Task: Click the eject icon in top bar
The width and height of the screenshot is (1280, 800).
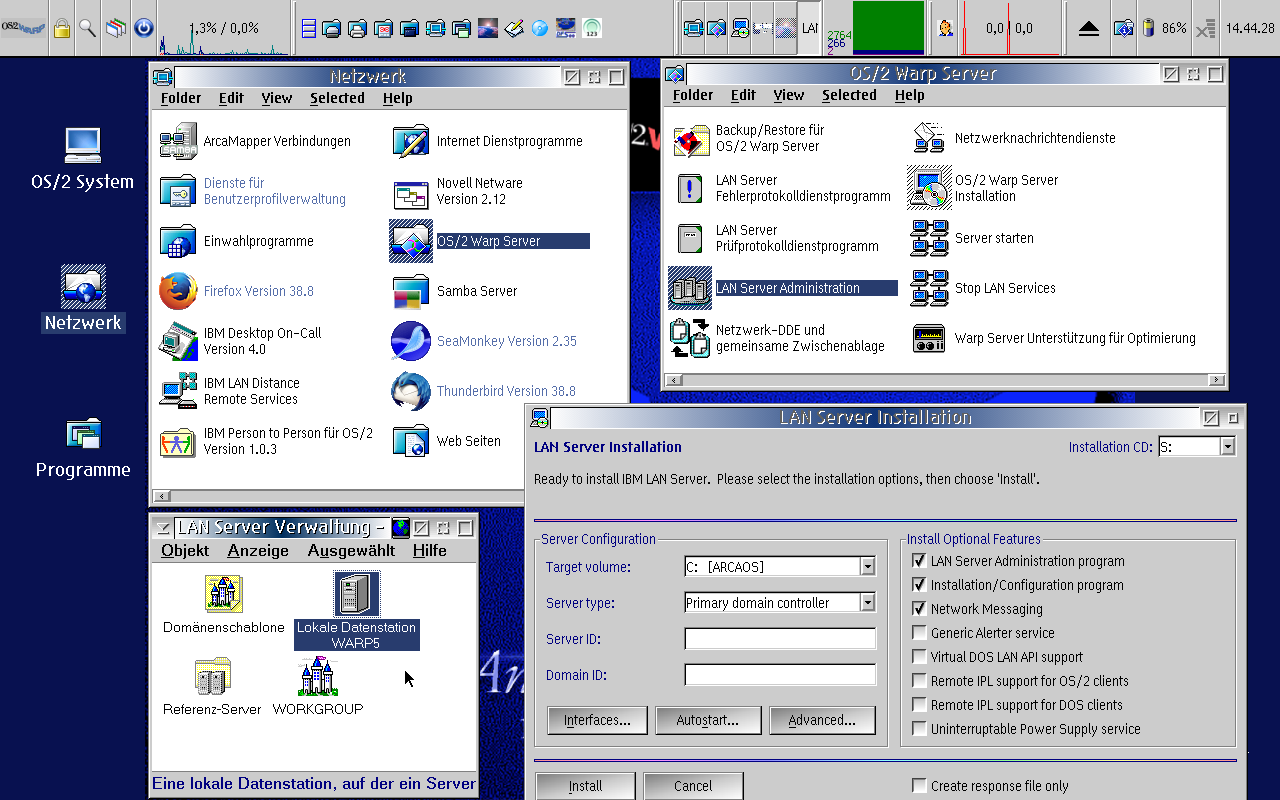Action: 1089,29
